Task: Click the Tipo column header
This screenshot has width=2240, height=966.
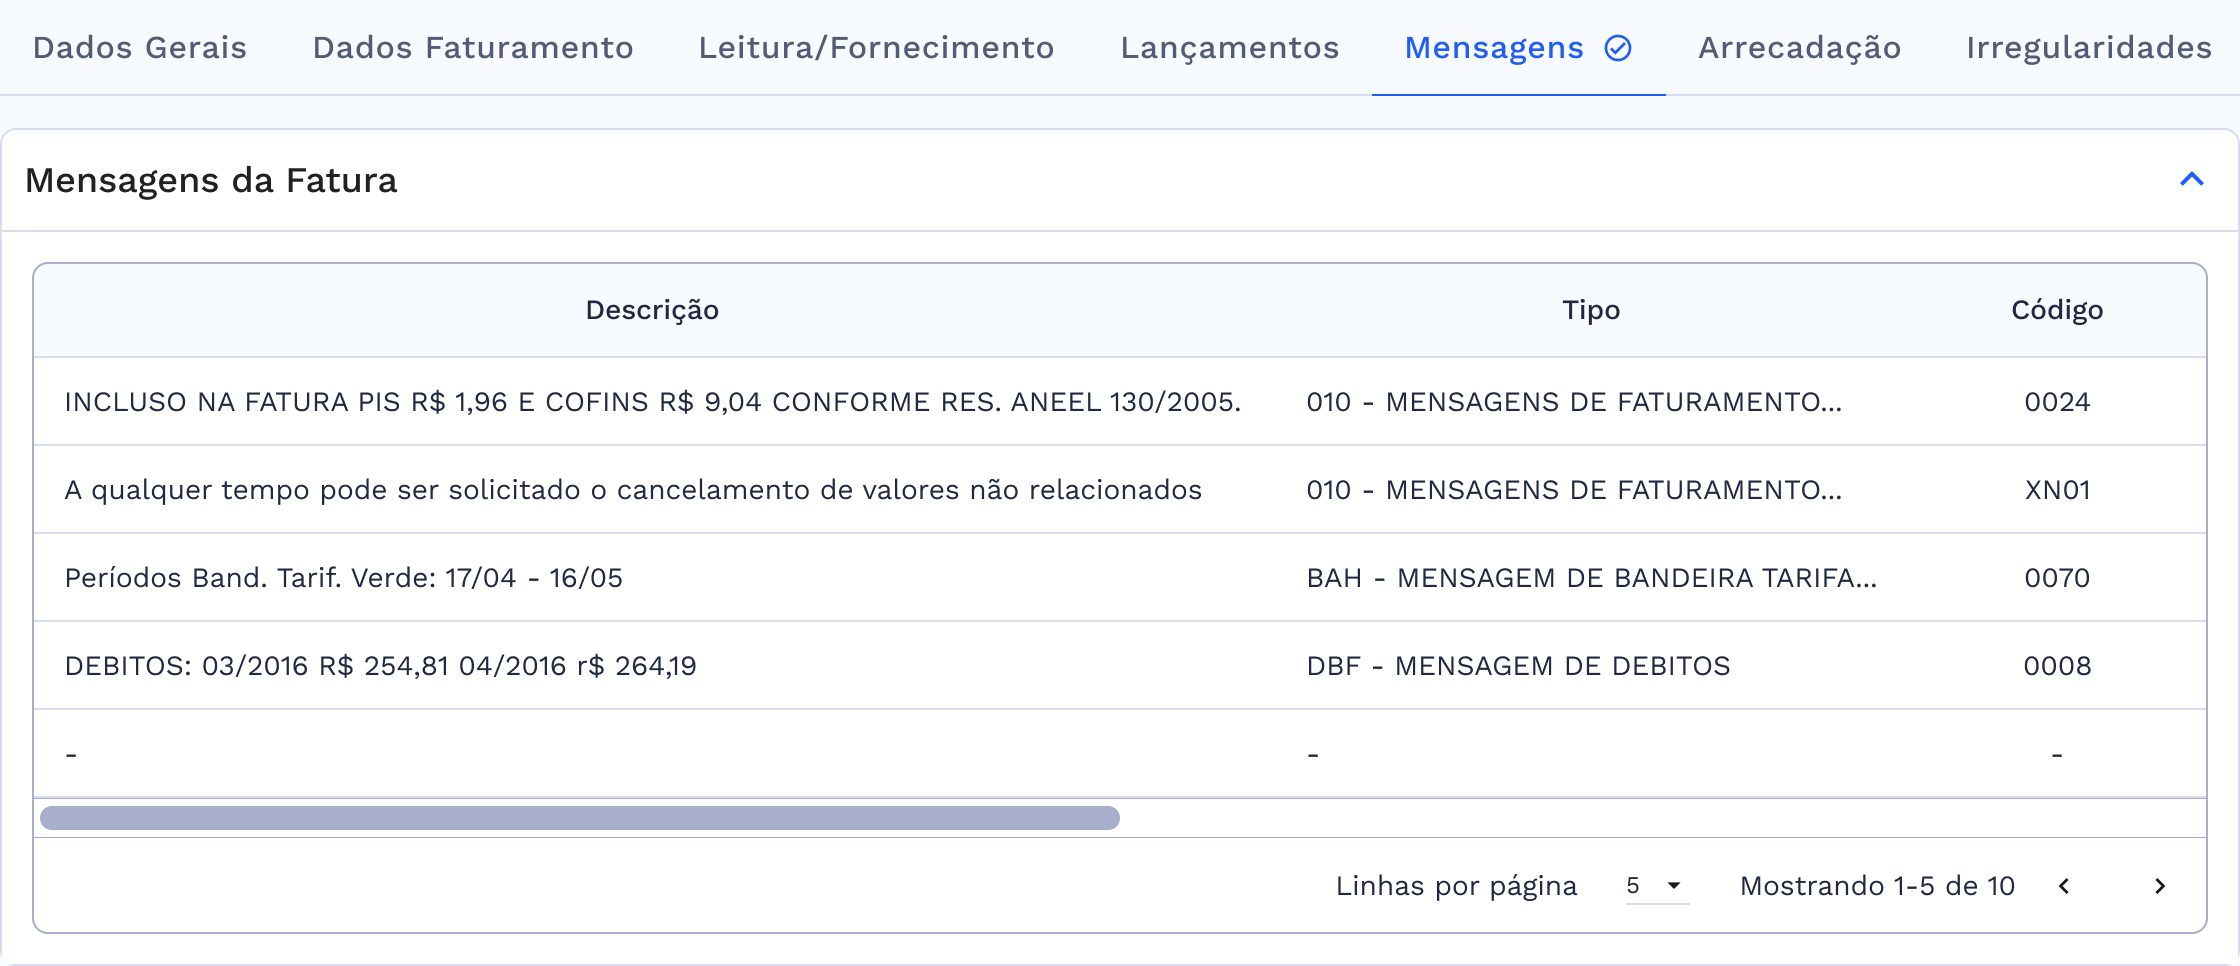Action: 1590,310
